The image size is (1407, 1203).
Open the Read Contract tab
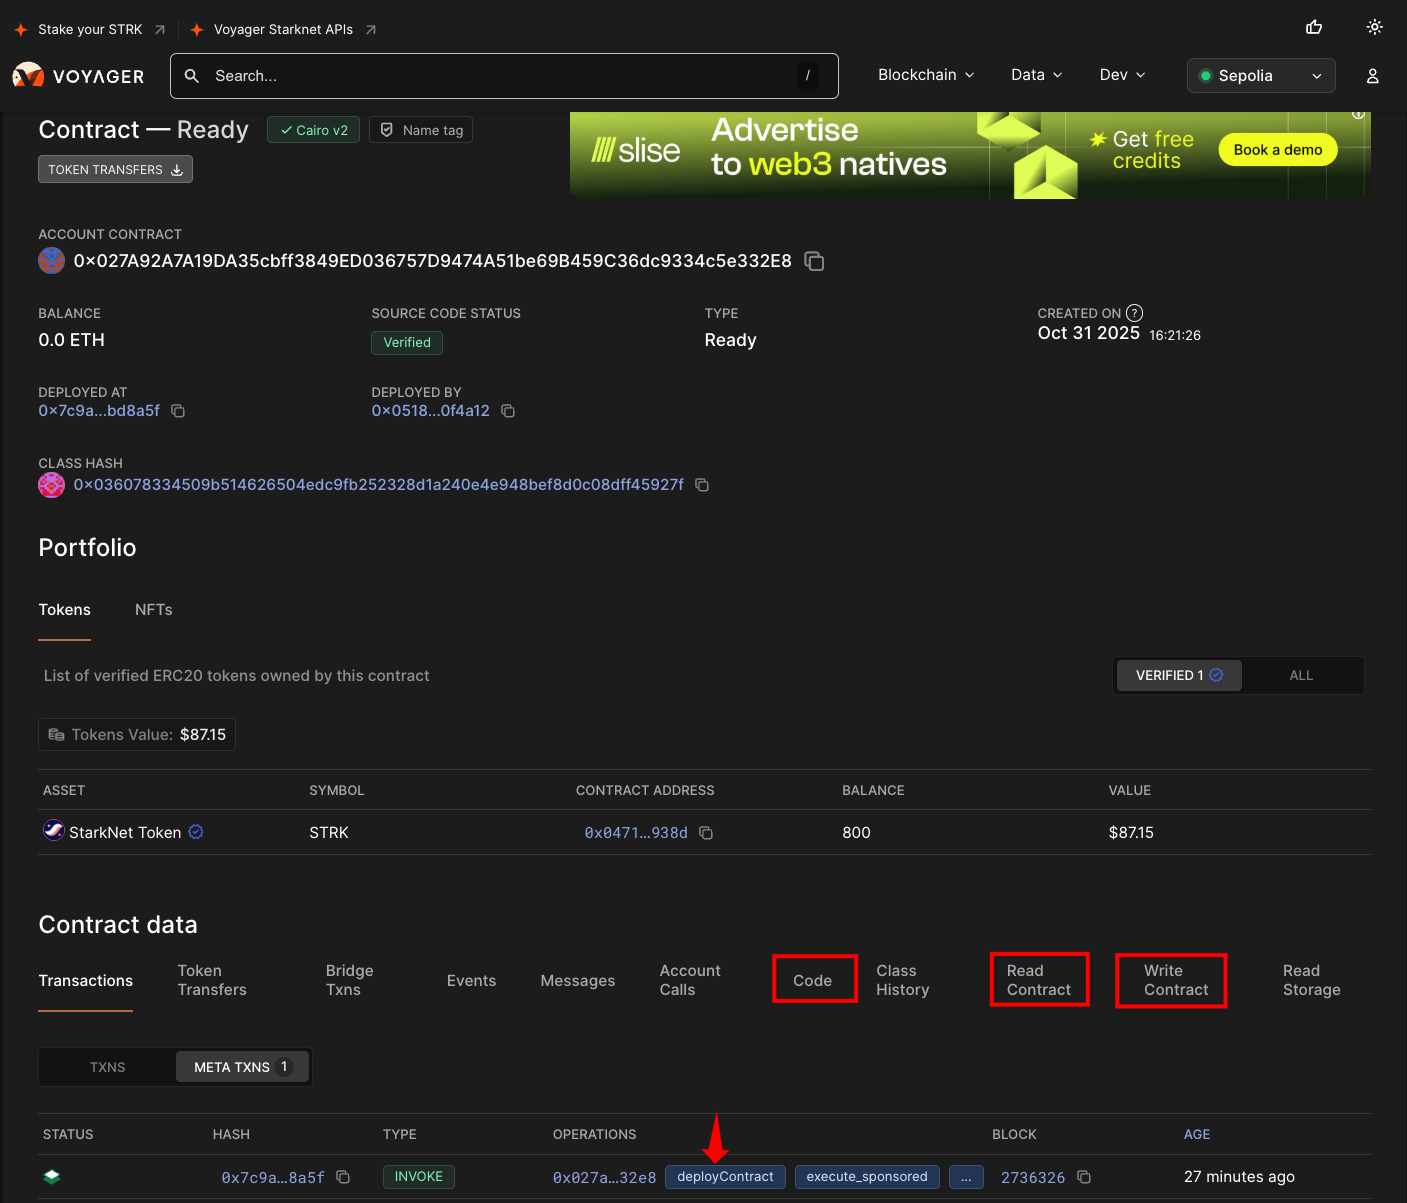coord(1039,979)
